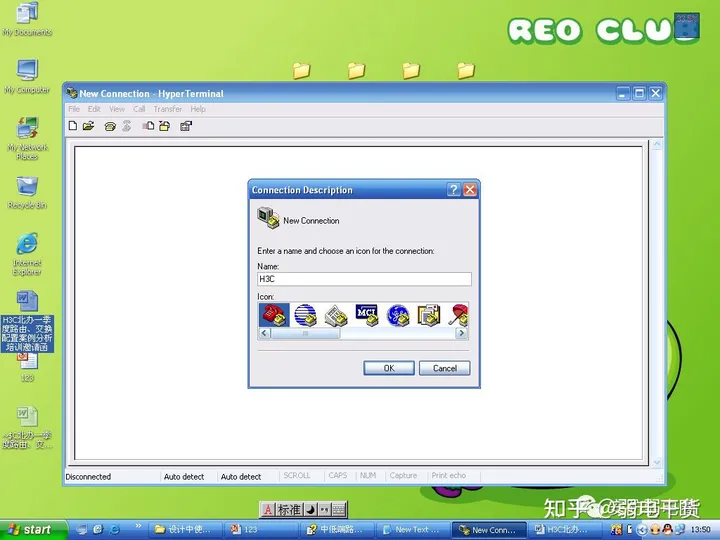Maximize the HyperTerminal window

click(x=639, y=93)
